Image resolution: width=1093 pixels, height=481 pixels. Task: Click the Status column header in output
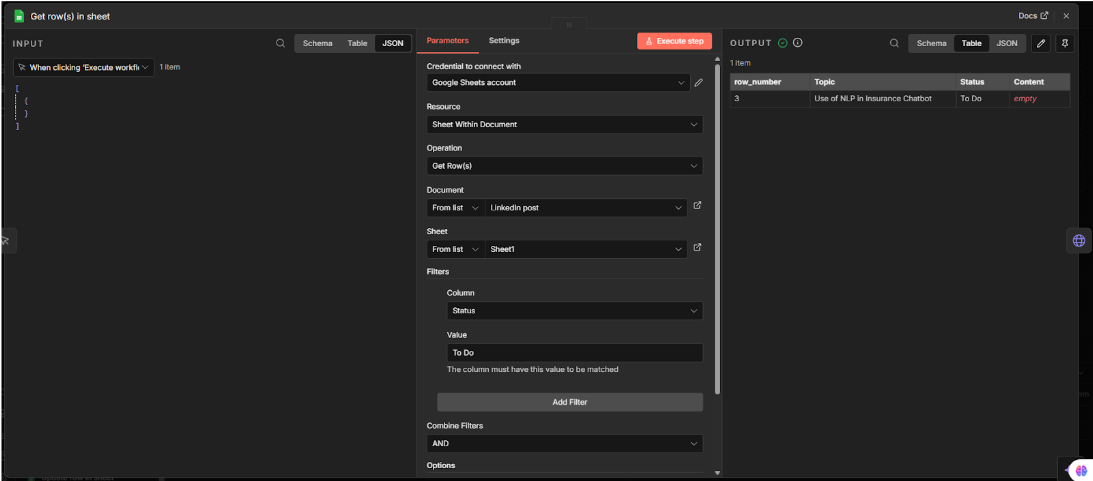(x=982, y=82)
